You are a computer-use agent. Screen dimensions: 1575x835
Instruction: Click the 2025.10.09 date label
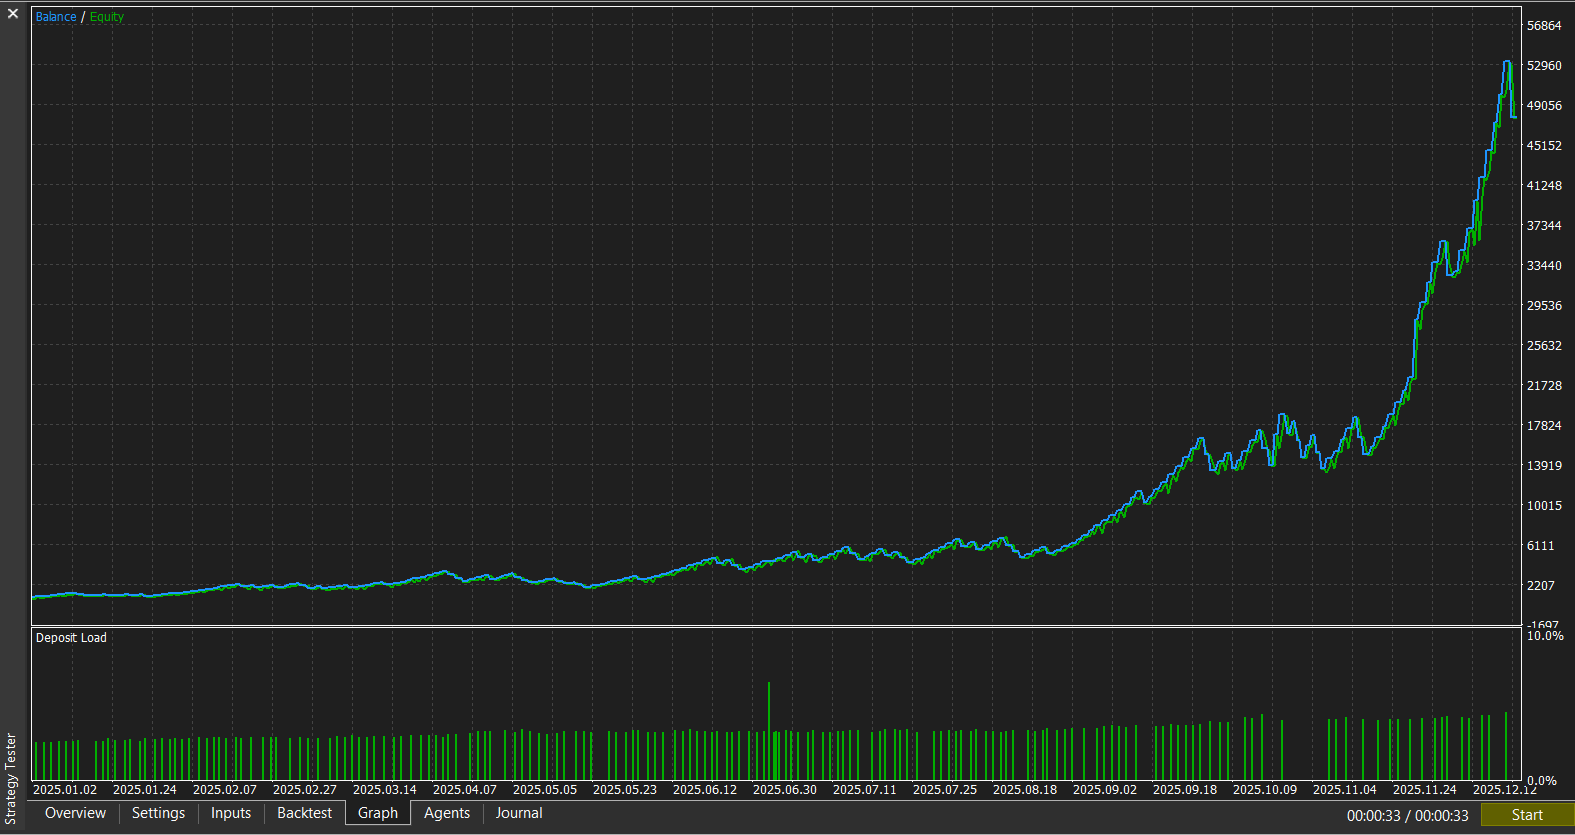(x=1265, y=790)
